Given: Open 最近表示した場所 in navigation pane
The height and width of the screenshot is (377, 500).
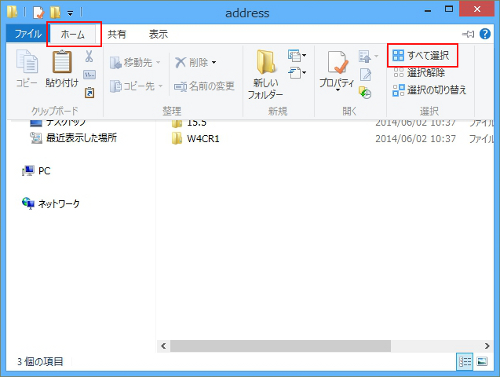Looking at the screenshot, I should [x=73, y=138].
